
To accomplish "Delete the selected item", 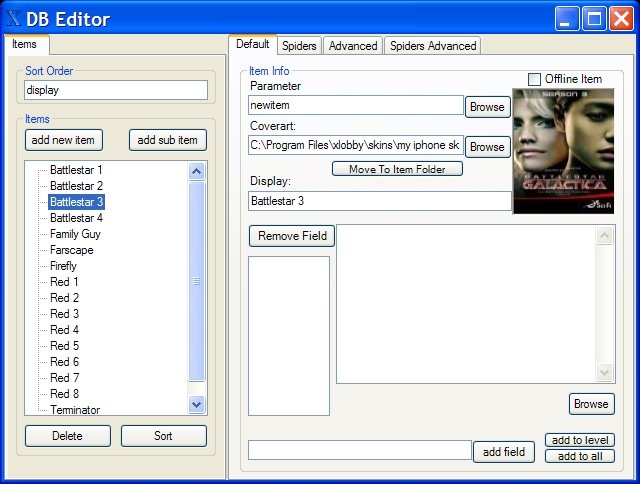I will click(x=67, y=436).
